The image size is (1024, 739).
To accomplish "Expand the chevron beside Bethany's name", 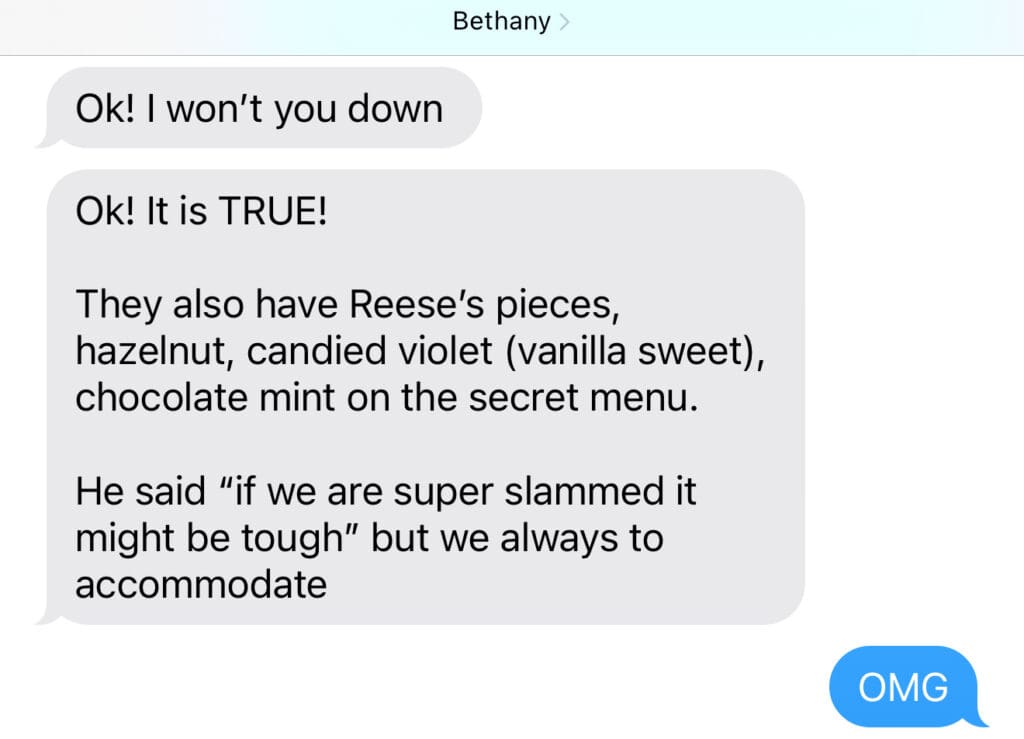I will (x=564, y=23).
